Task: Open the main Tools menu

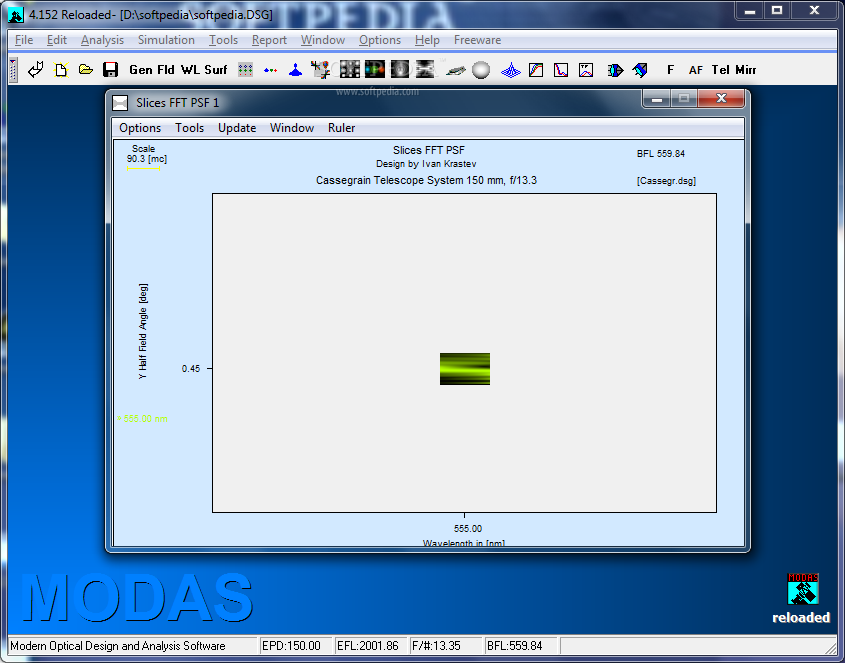Action: click(223, 40)
